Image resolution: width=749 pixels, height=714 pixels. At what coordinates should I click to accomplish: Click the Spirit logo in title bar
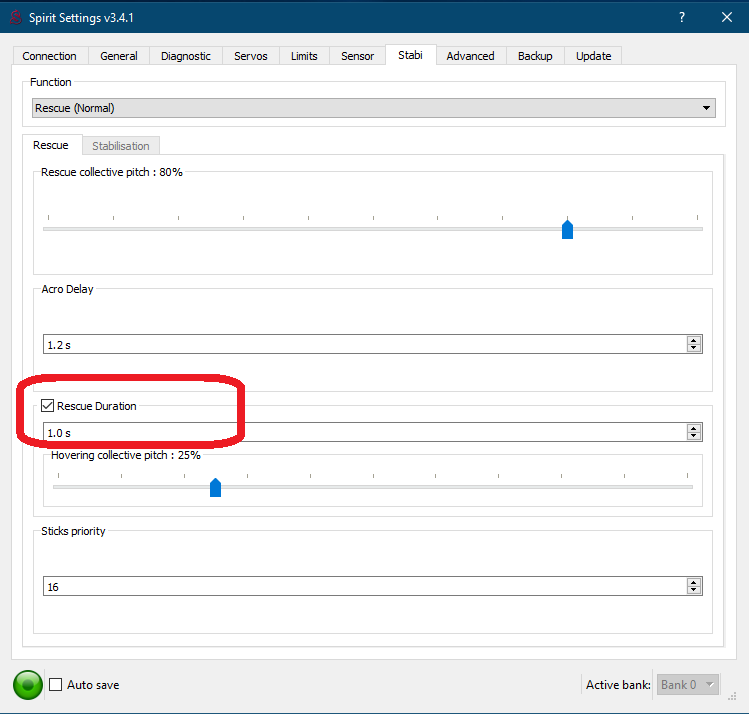click(x=16, y=18)
